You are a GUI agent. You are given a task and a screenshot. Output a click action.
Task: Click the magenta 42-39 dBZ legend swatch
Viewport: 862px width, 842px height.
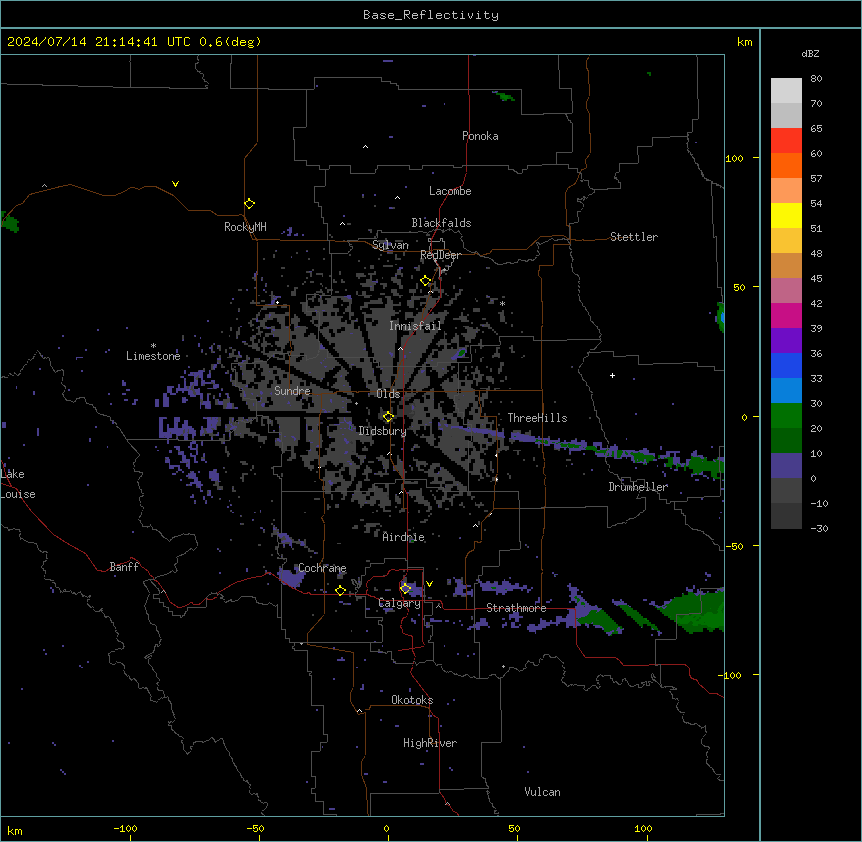pos(786,315)
